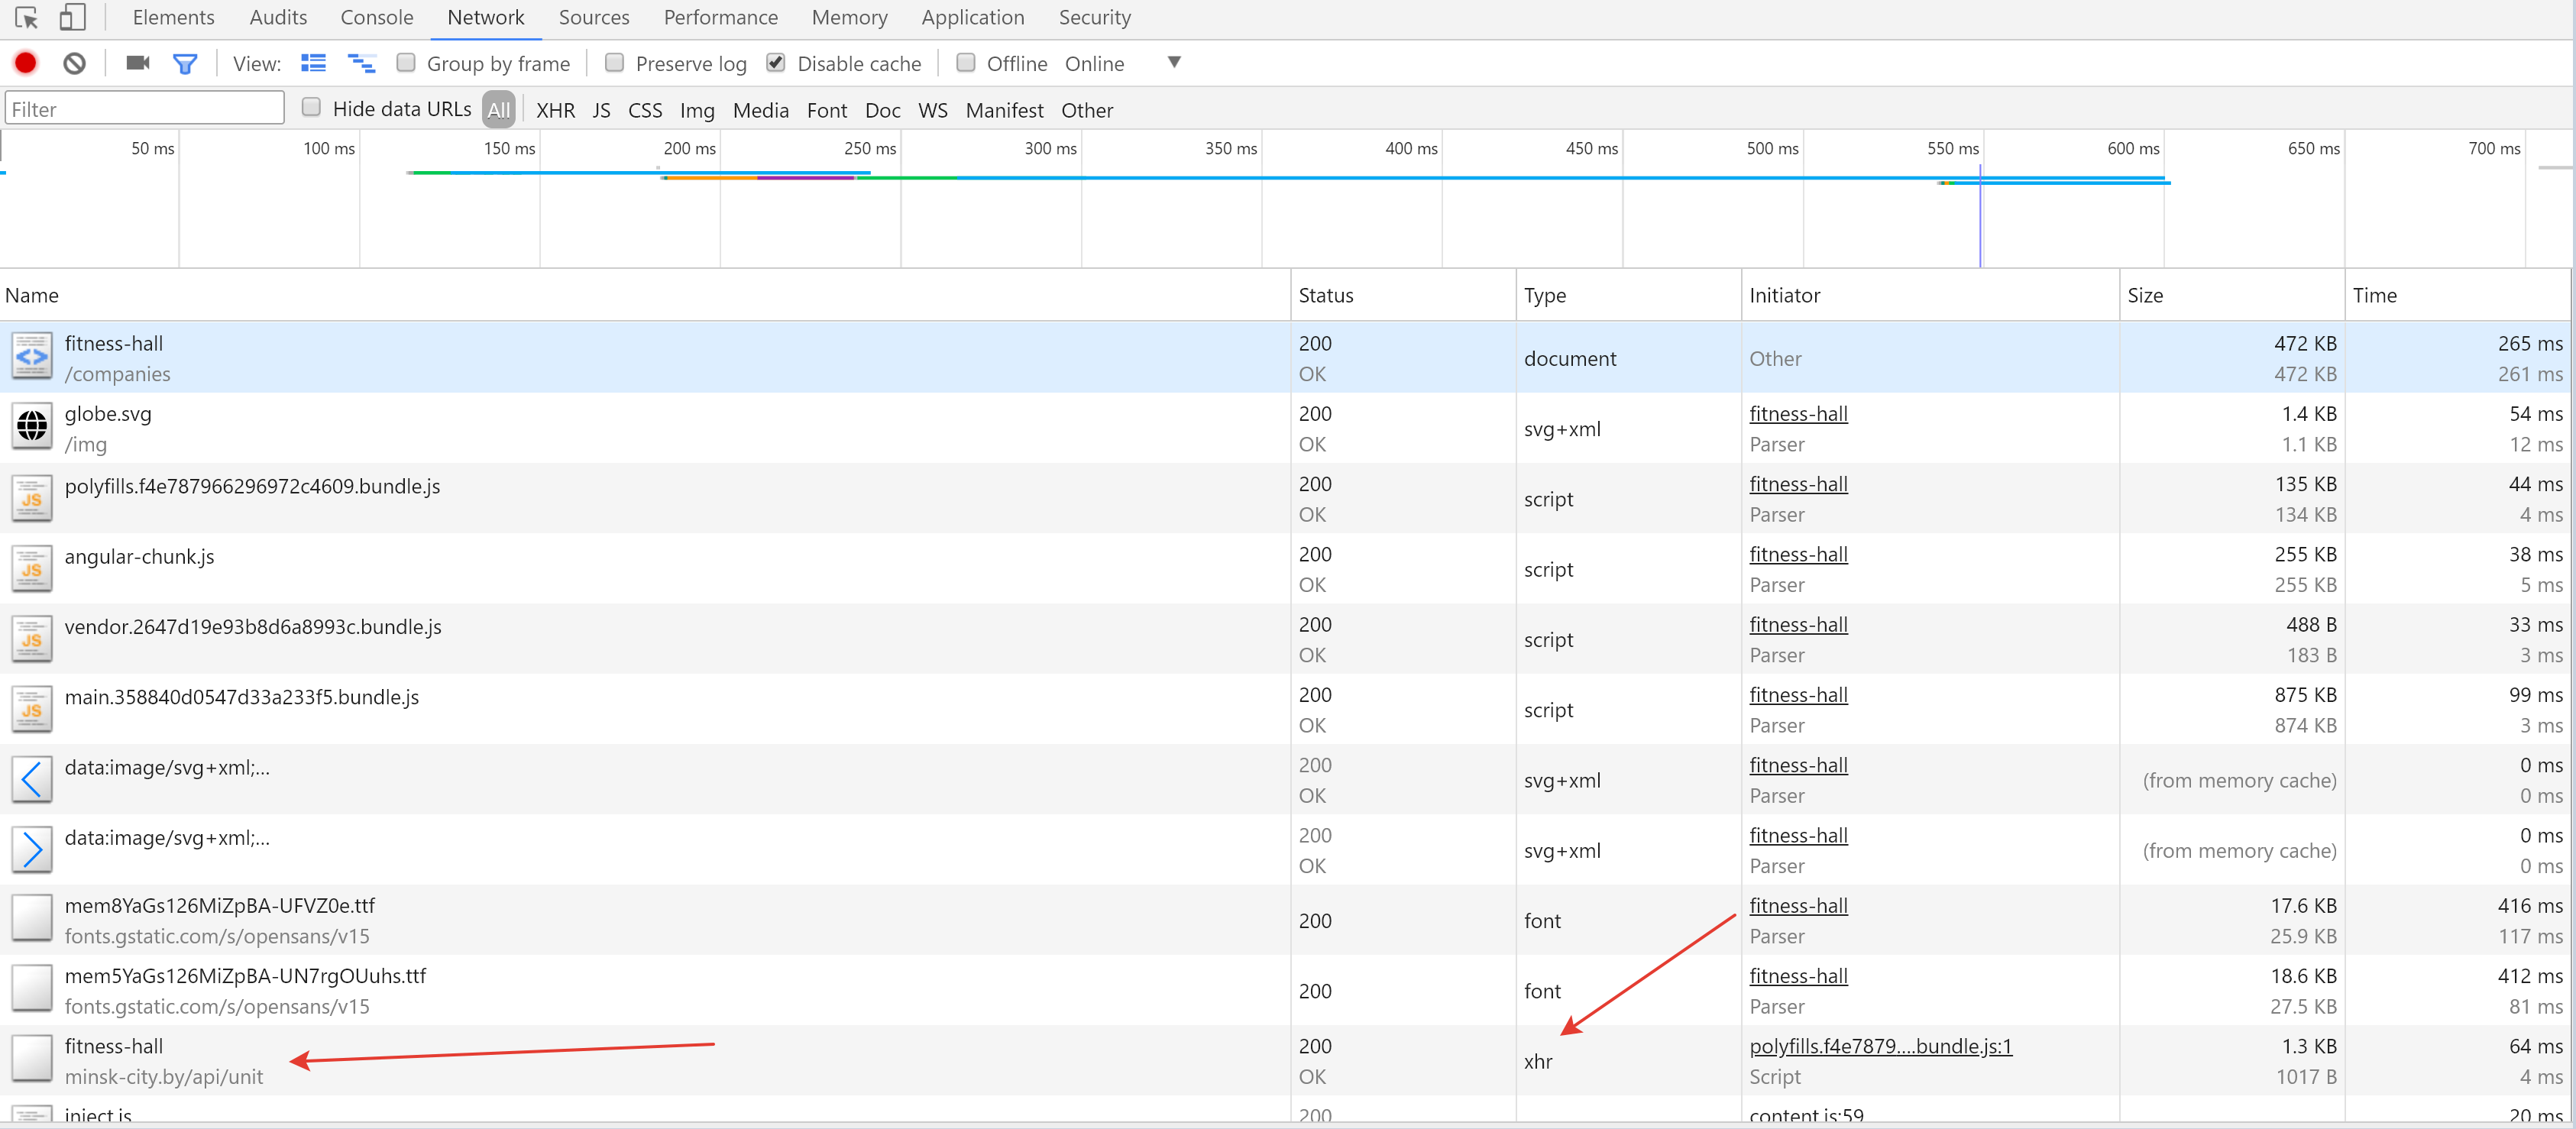Filter requests by CSS type
The height and width of the screenshot is (1129, 2576).
tap(645, 110)
